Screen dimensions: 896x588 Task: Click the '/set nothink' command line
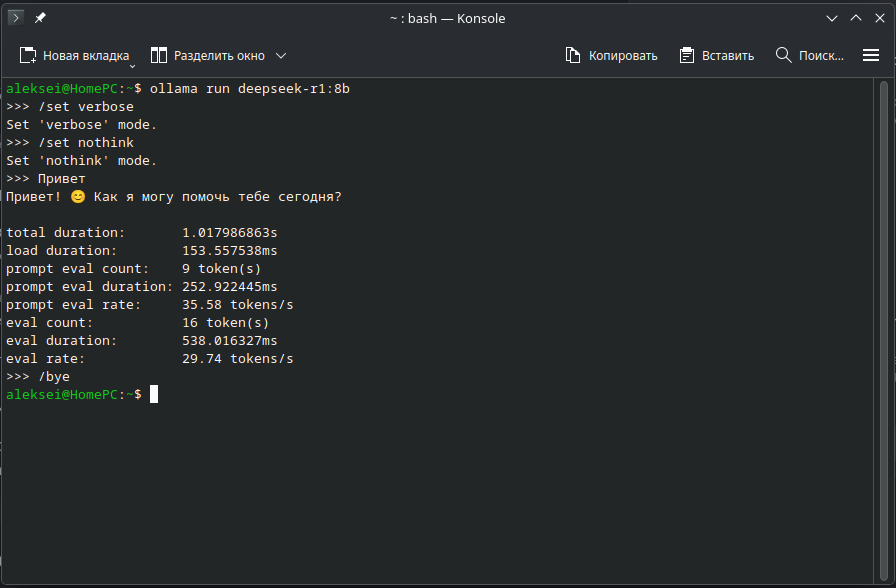click(70, 142)
